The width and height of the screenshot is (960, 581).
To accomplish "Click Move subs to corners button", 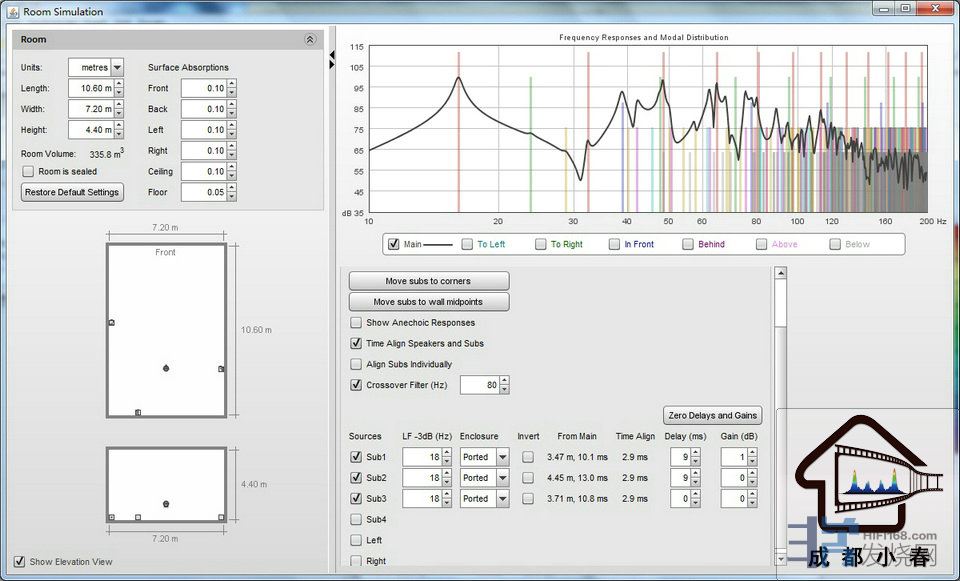I will point(428,281).
